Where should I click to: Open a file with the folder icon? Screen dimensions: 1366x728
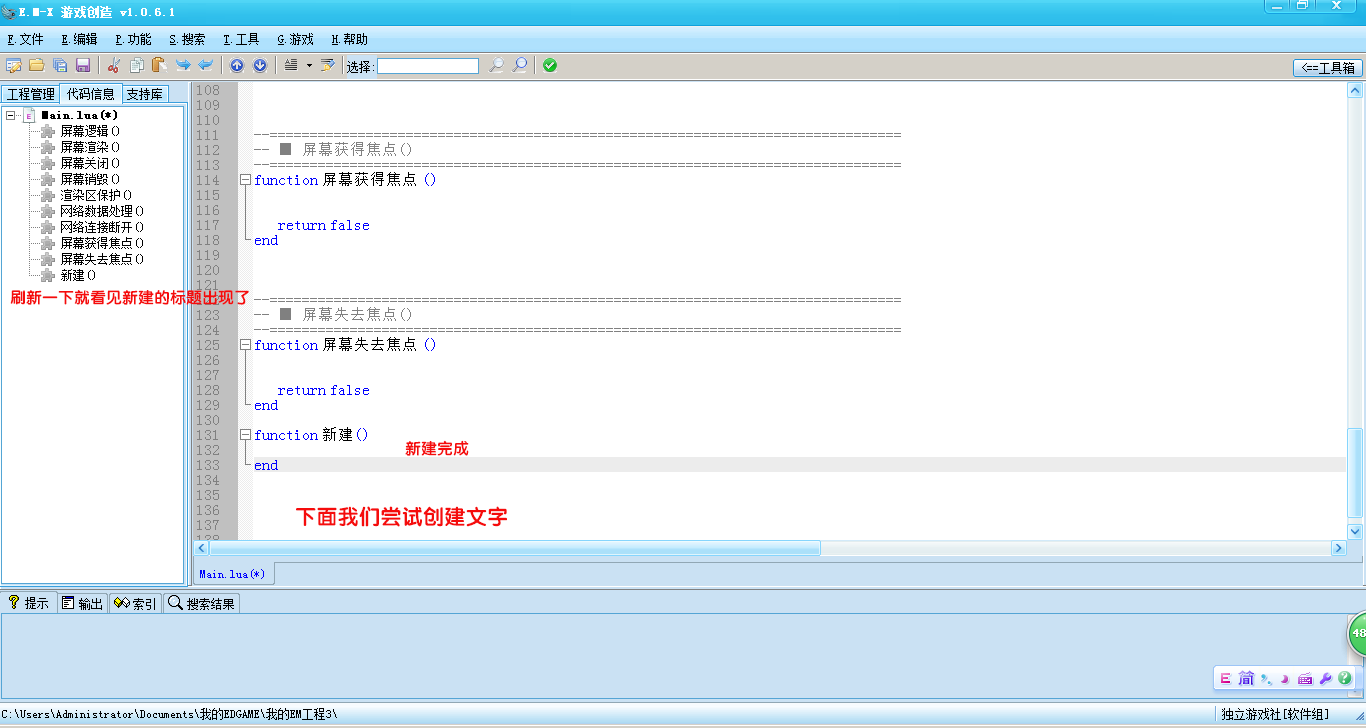[x=36, y=65]
